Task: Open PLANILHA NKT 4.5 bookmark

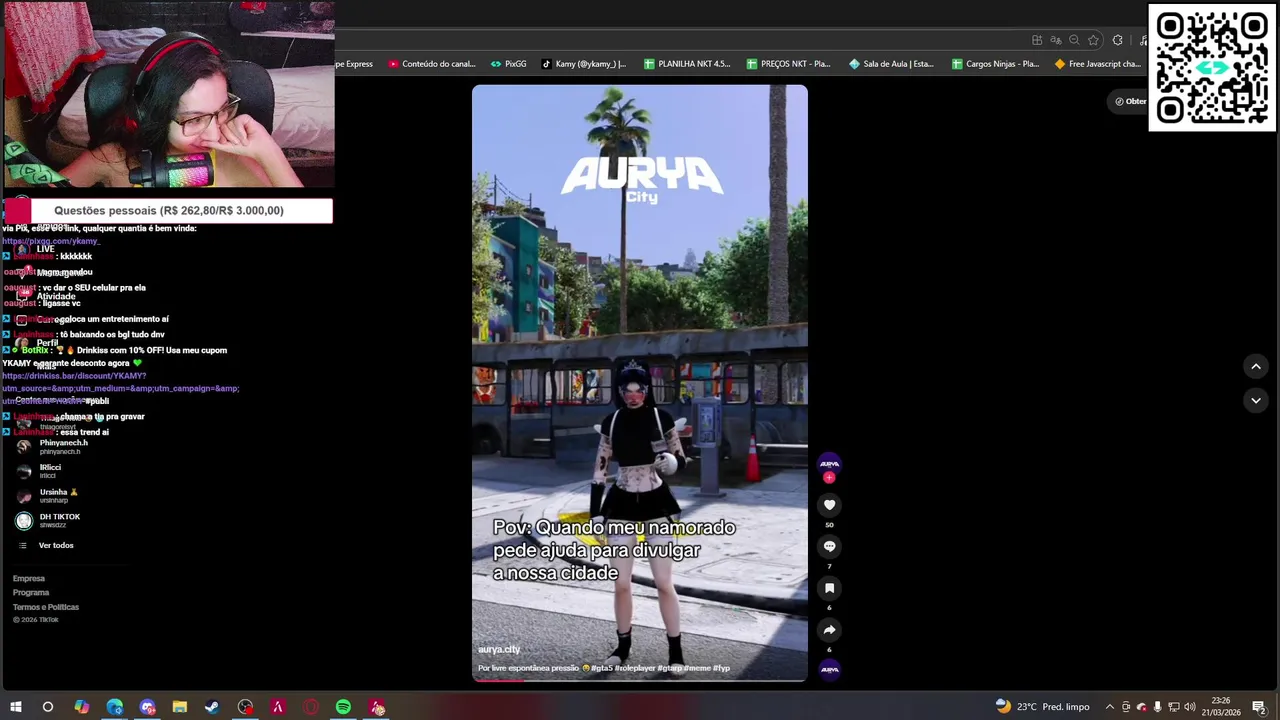Action: click(687, 64)
